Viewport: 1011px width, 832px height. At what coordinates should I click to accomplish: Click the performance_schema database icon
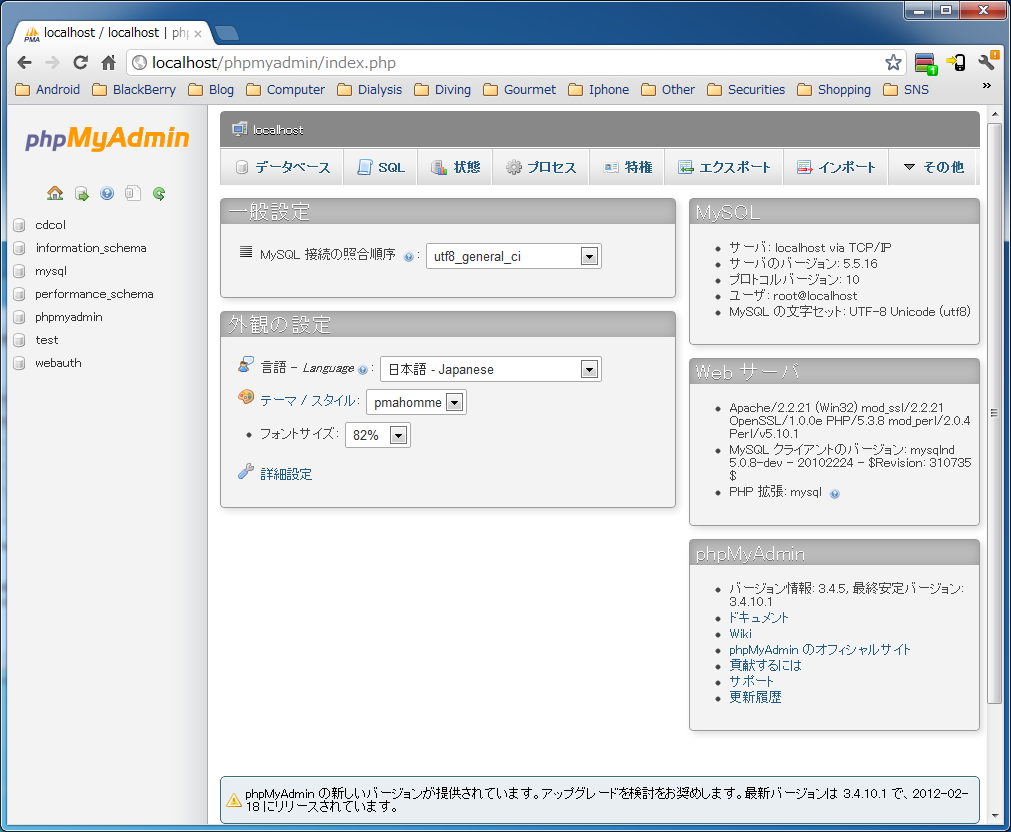[x=19, y=294]
